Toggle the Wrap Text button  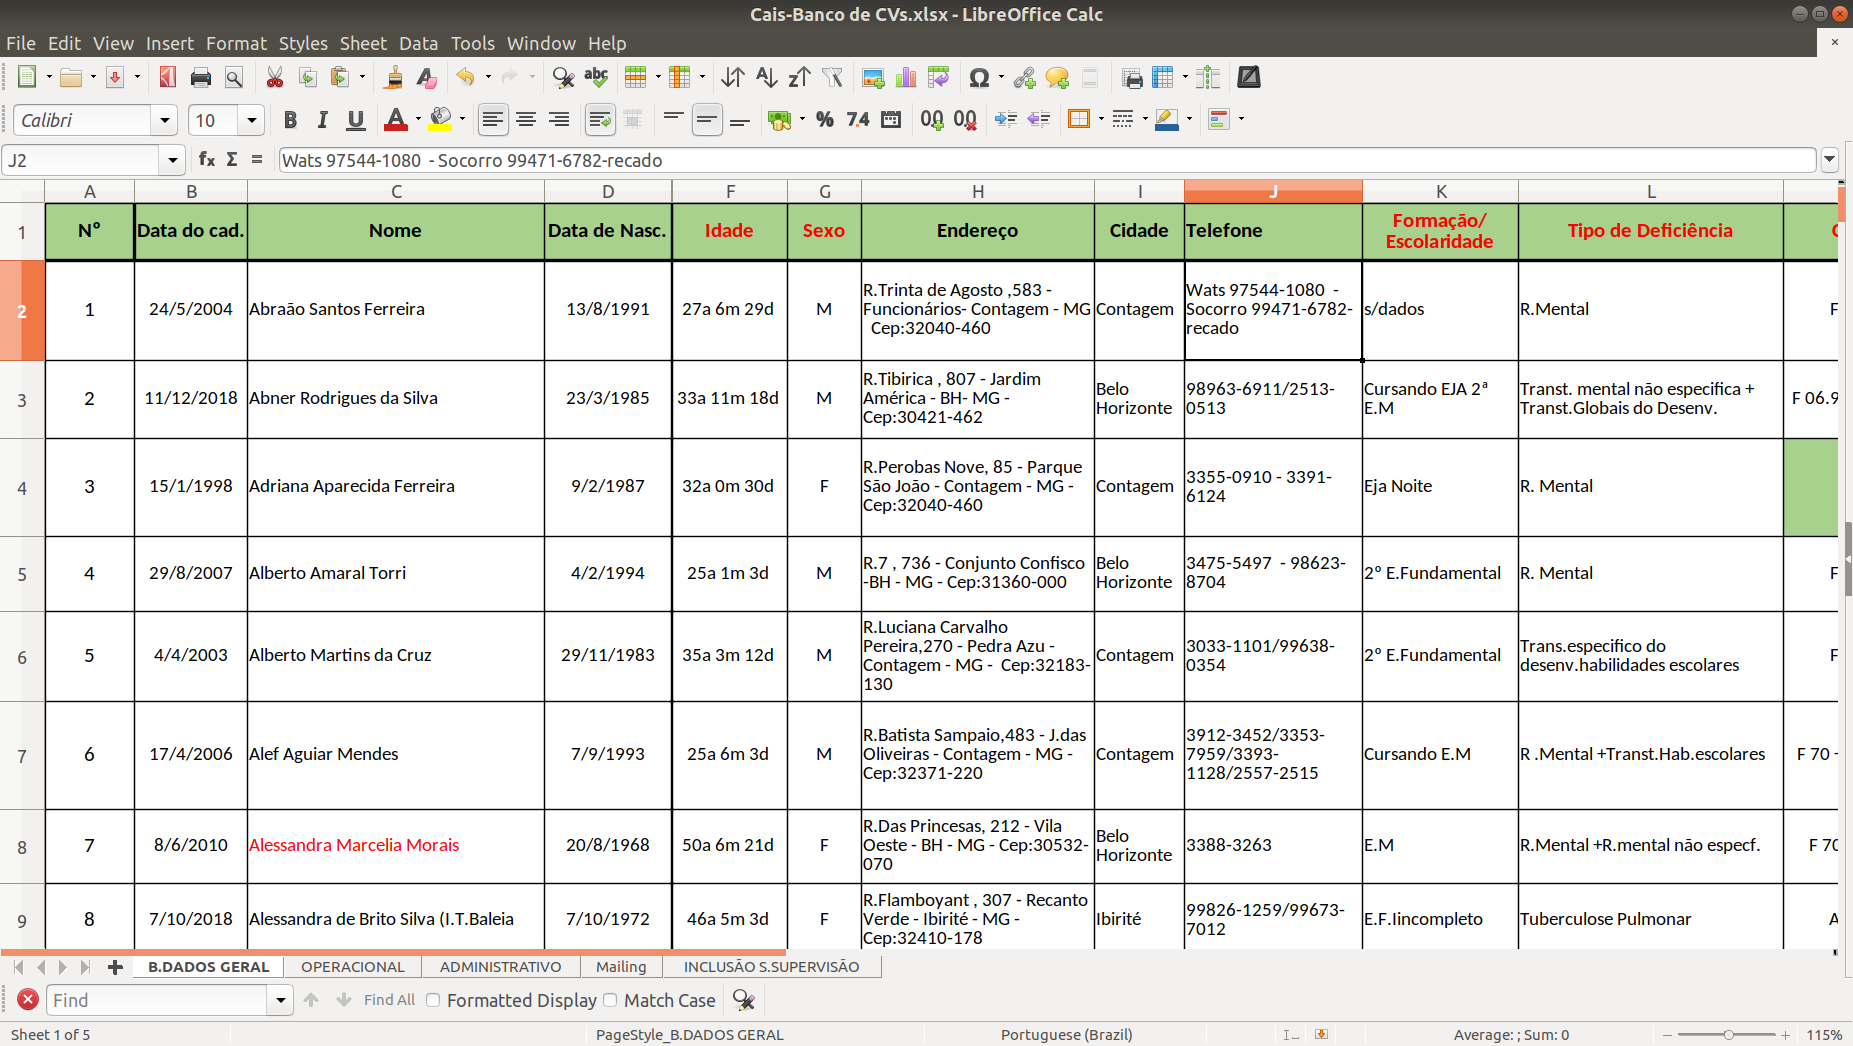599,120
